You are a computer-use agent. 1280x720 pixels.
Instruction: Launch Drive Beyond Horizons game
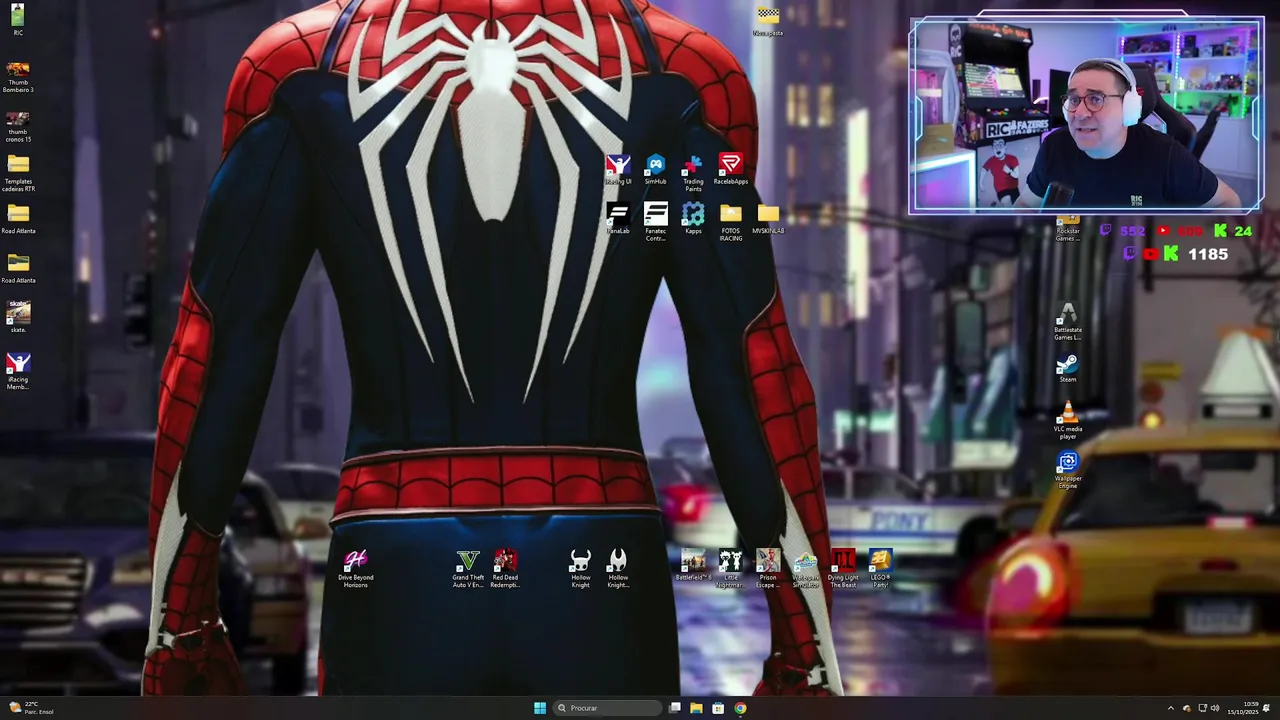coord(355,568)
